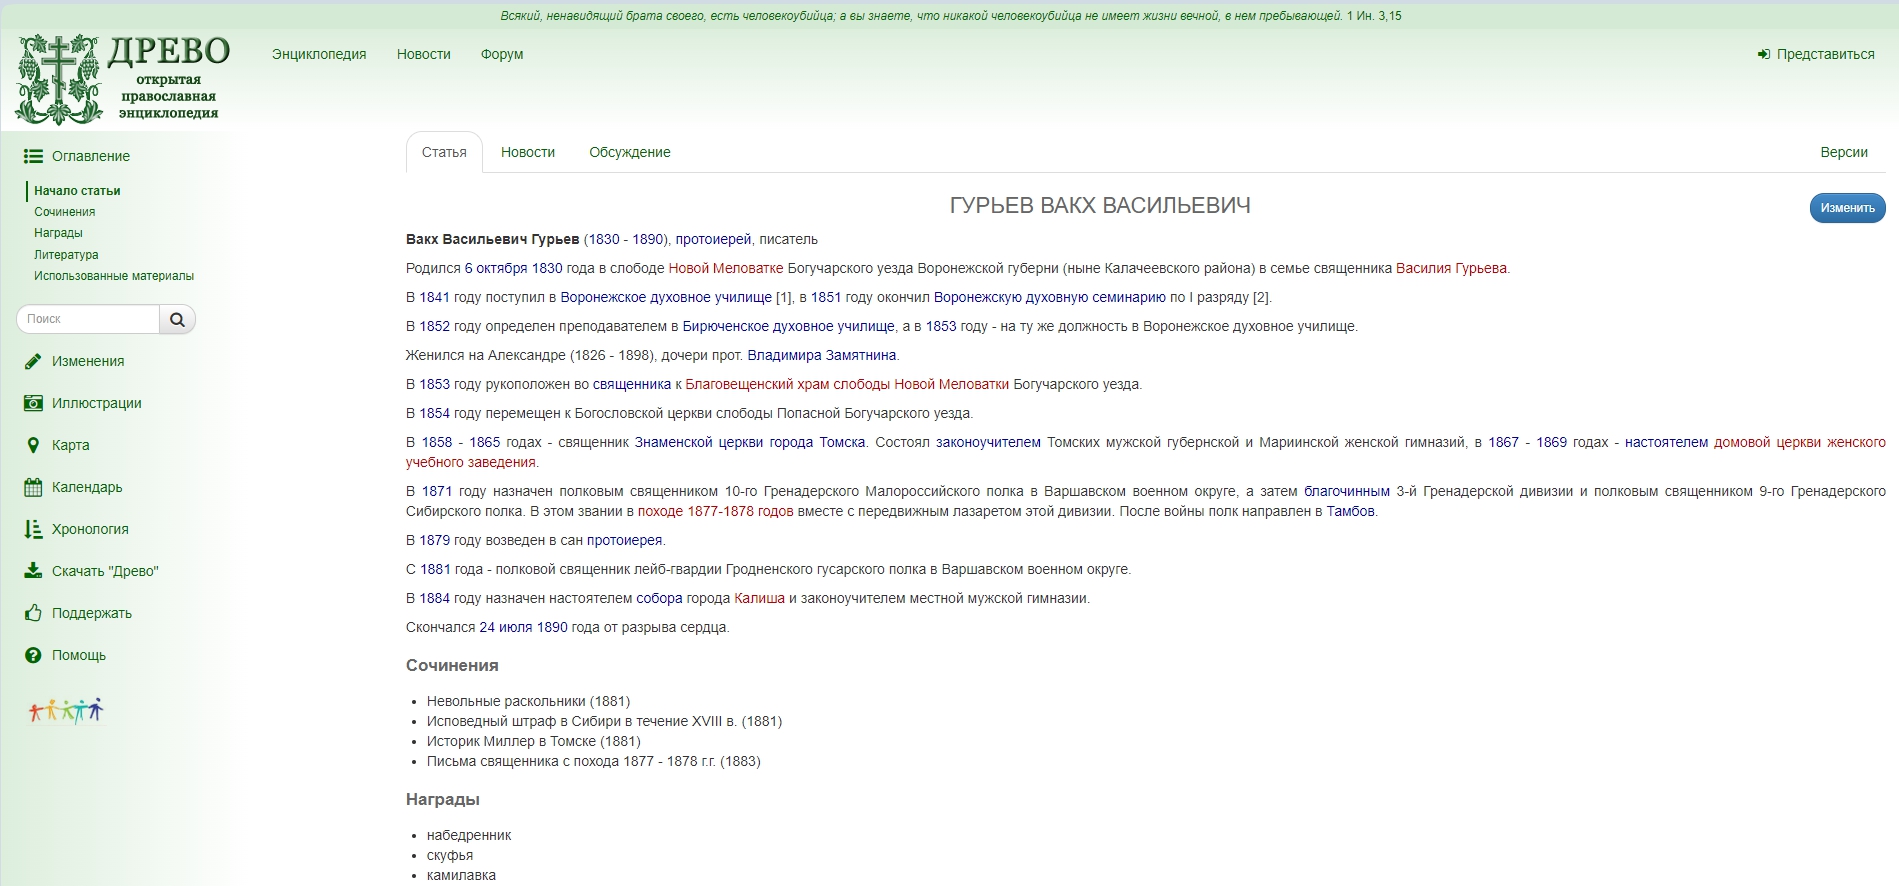Open the Бирюченское духовное училище link
This screenshot has height=886, width=1899.
789,326
